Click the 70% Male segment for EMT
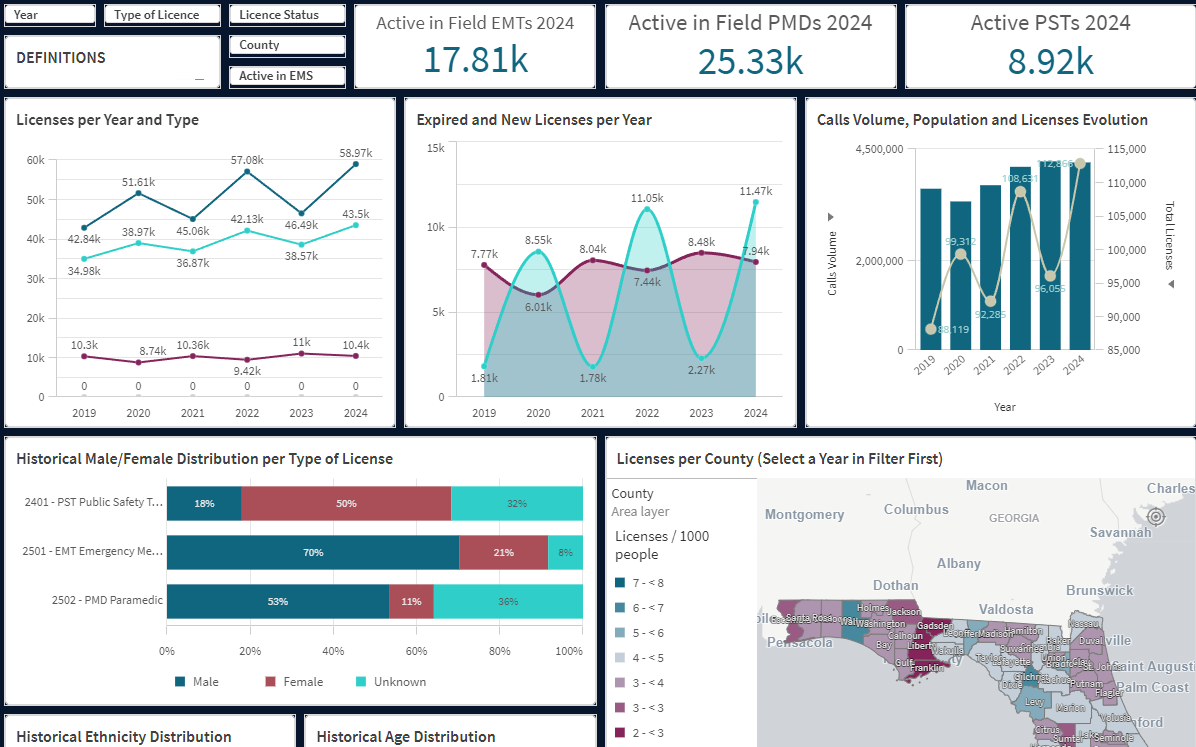The height and width of the screenshot is (747, 1196). (x=312, y=552)
